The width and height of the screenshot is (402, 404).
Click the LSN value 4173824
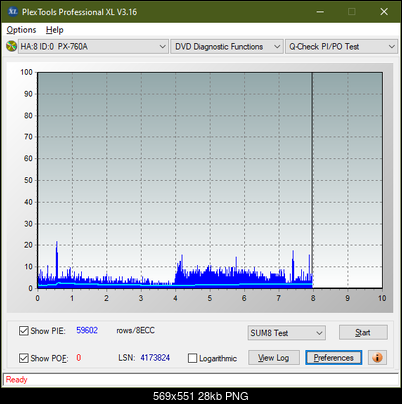[155, 358]
